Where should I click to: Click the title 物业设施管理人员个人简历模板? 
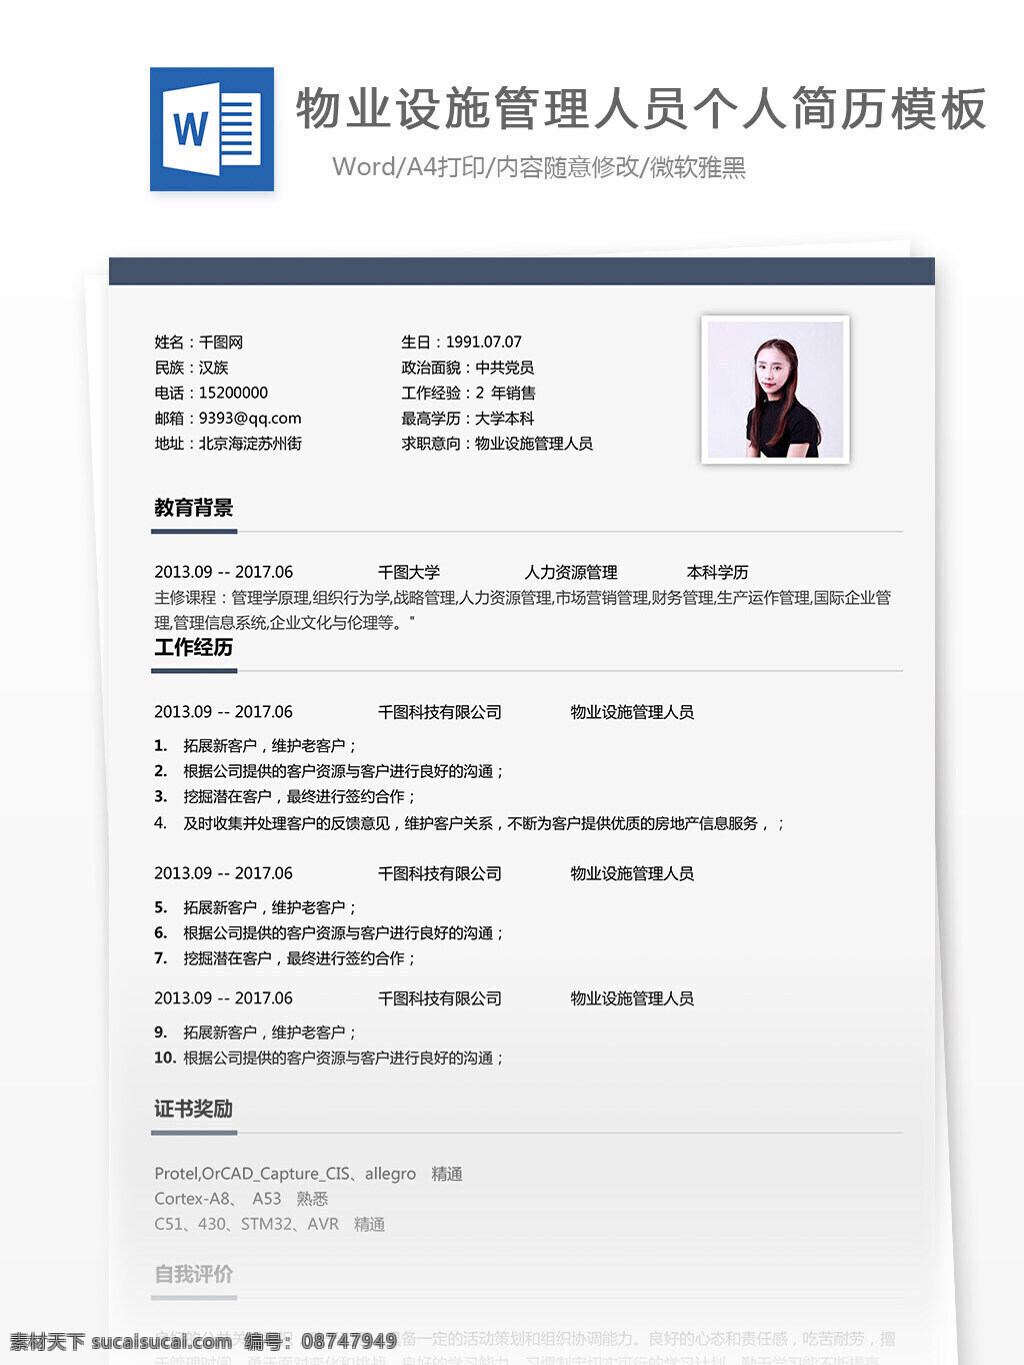[x=641, y=109]
